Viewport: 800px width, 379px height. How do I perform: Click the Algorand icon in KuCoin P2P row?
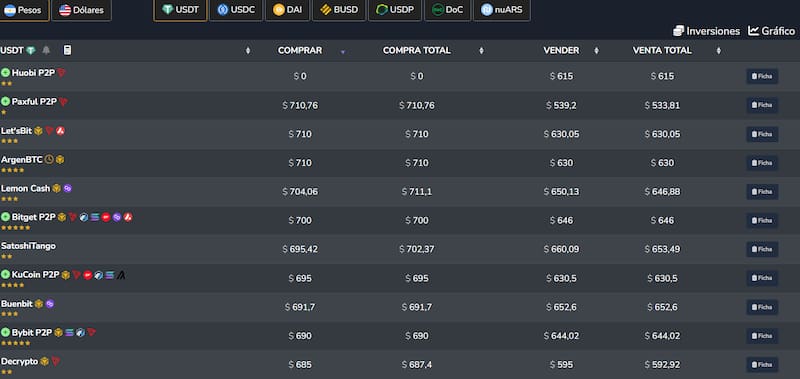click(121, 275)
